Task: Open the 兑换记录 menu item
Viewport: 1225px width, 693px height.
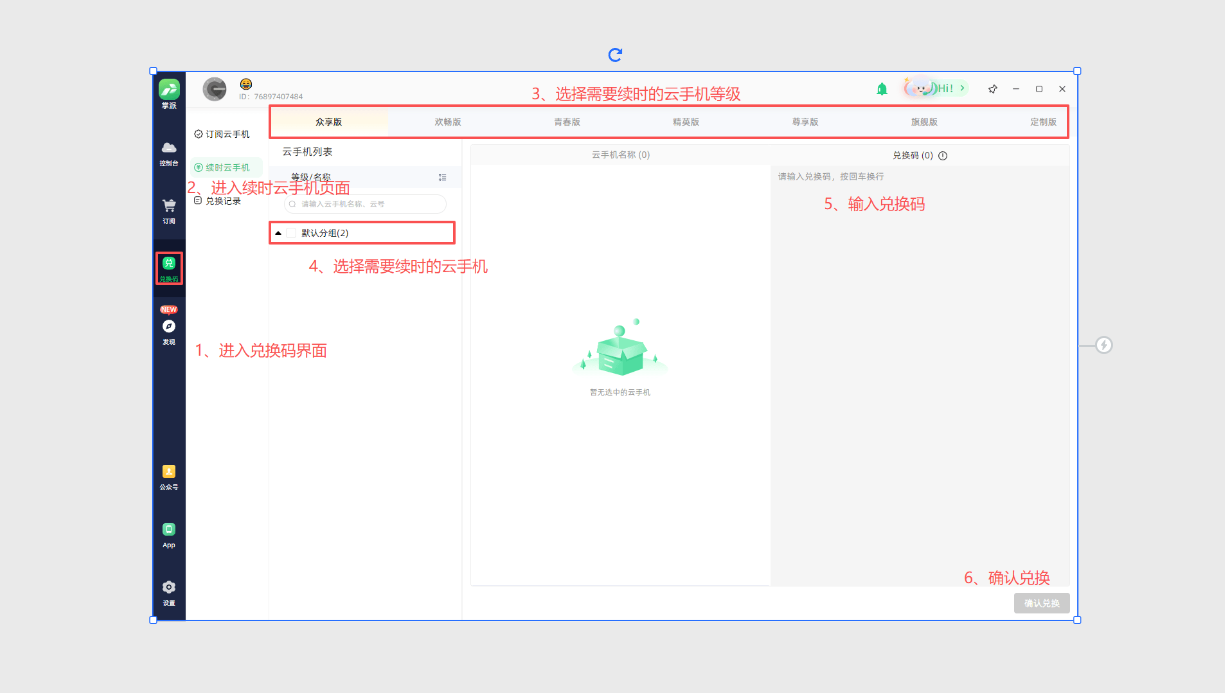Action: 218,200
